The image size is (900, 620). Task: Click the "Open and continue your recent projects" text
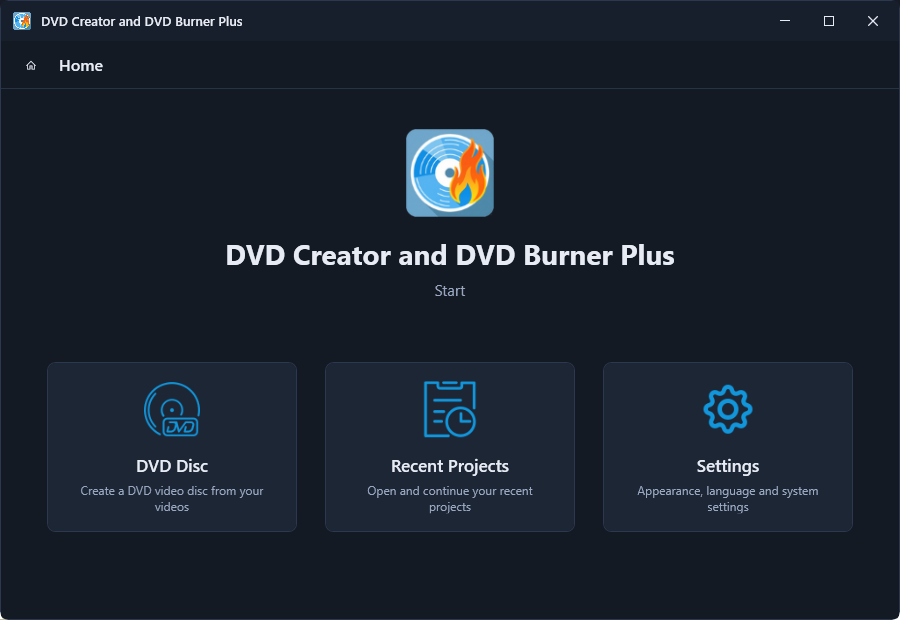(x=449, y=498)
